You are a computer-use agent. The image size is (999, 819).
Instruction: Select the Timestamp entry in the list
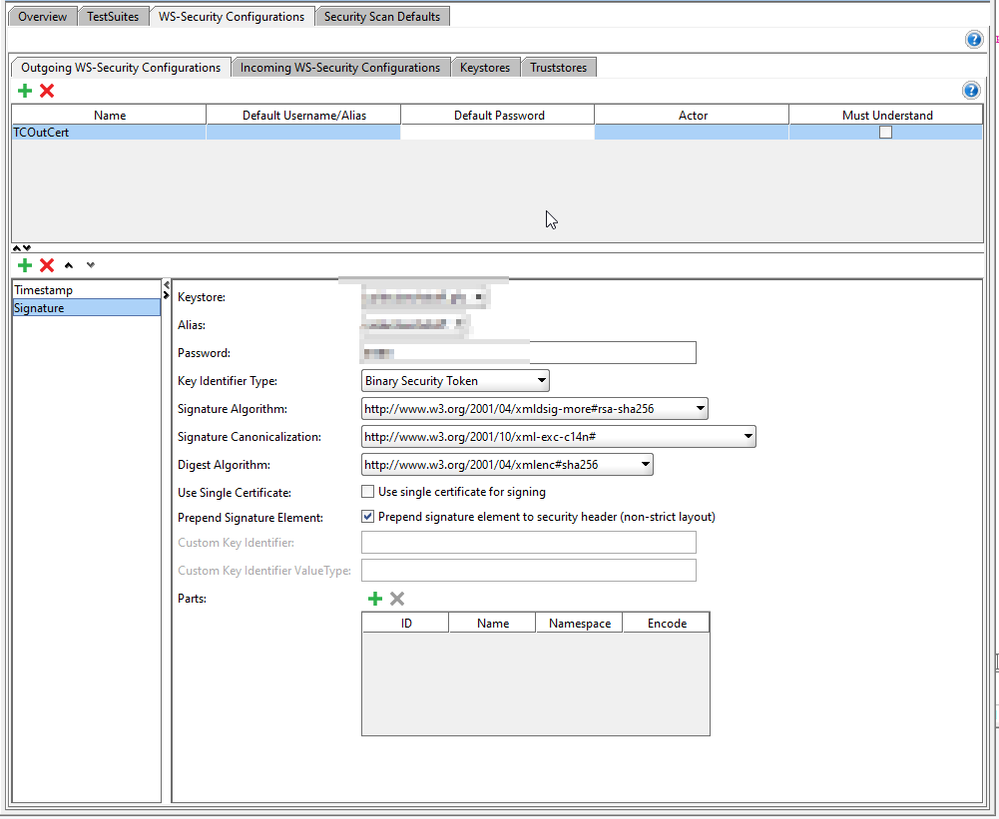[x=44, y=290]
